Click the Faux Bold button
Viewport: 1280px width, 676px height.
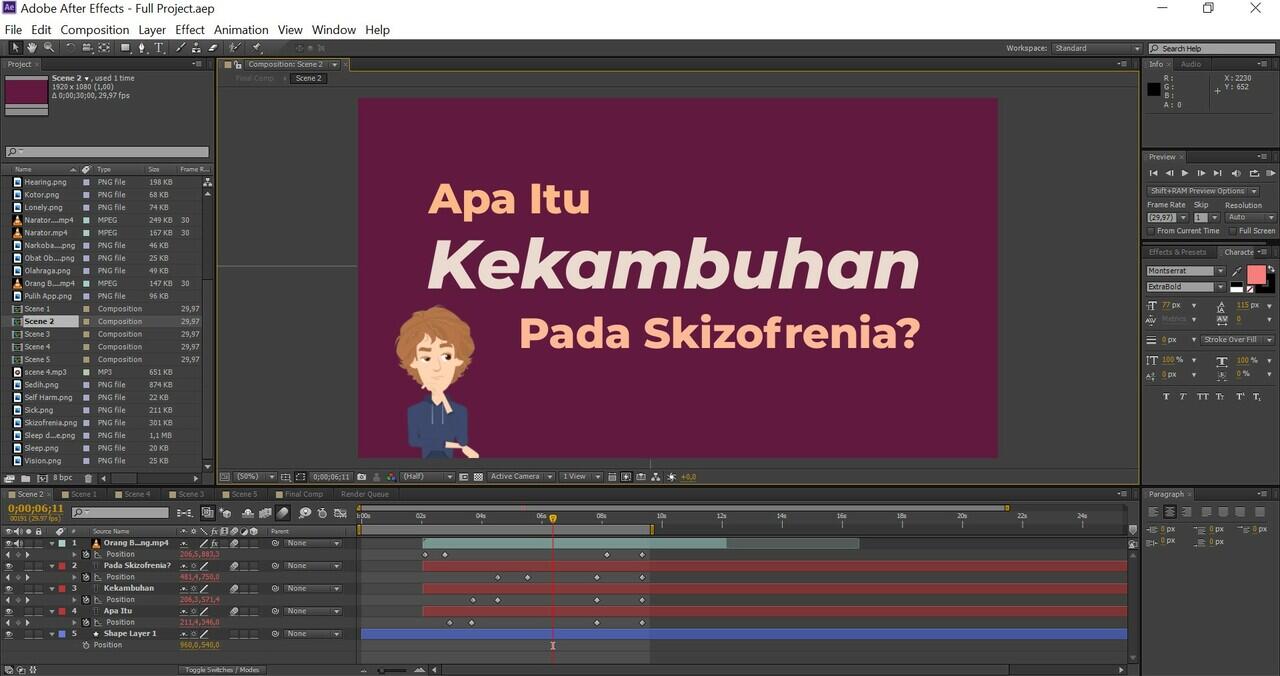[x=1166, y=396]
